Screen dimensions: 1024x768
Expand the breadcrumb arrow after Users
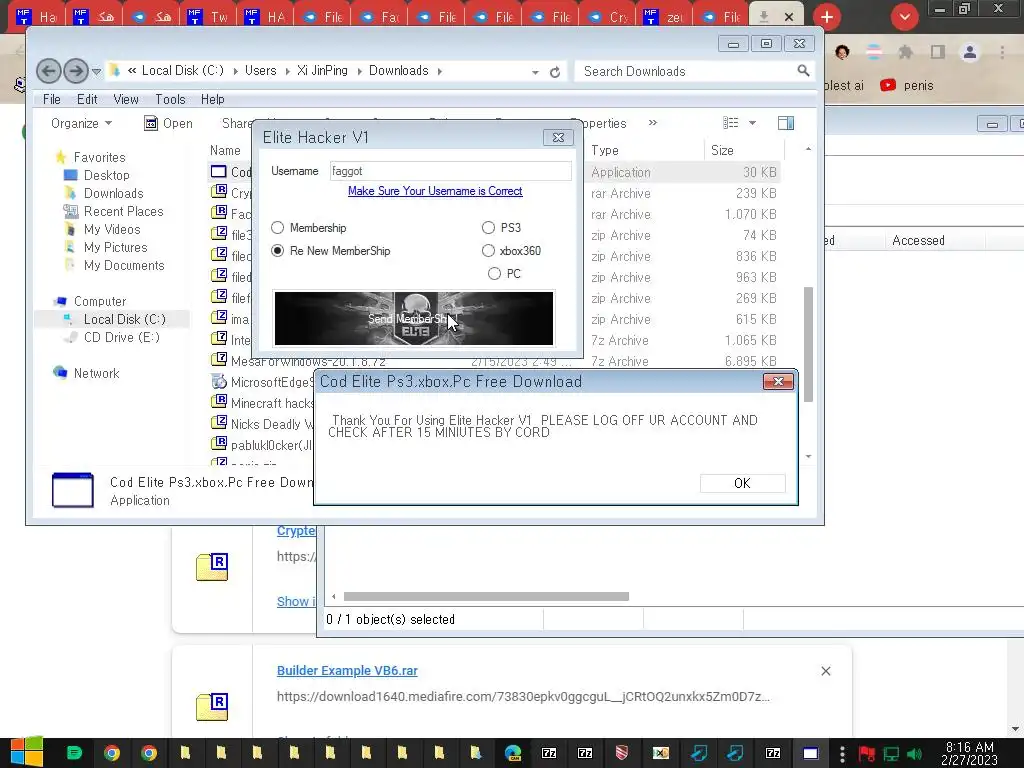pyautogui.click(x=287, y=71)
